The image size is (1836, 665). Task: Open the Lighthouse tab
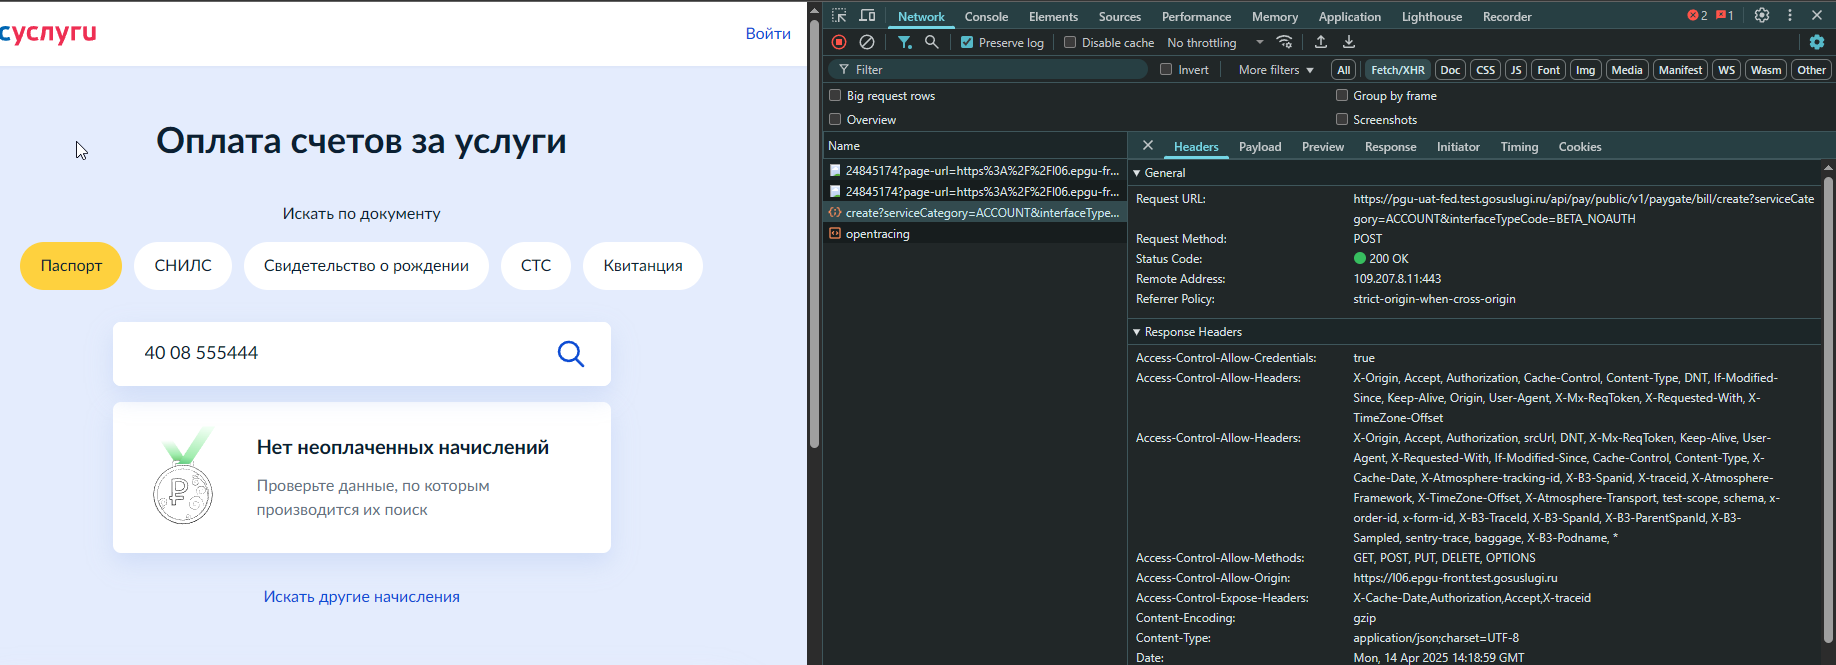pyautogui.click(x=1431, y=16)
